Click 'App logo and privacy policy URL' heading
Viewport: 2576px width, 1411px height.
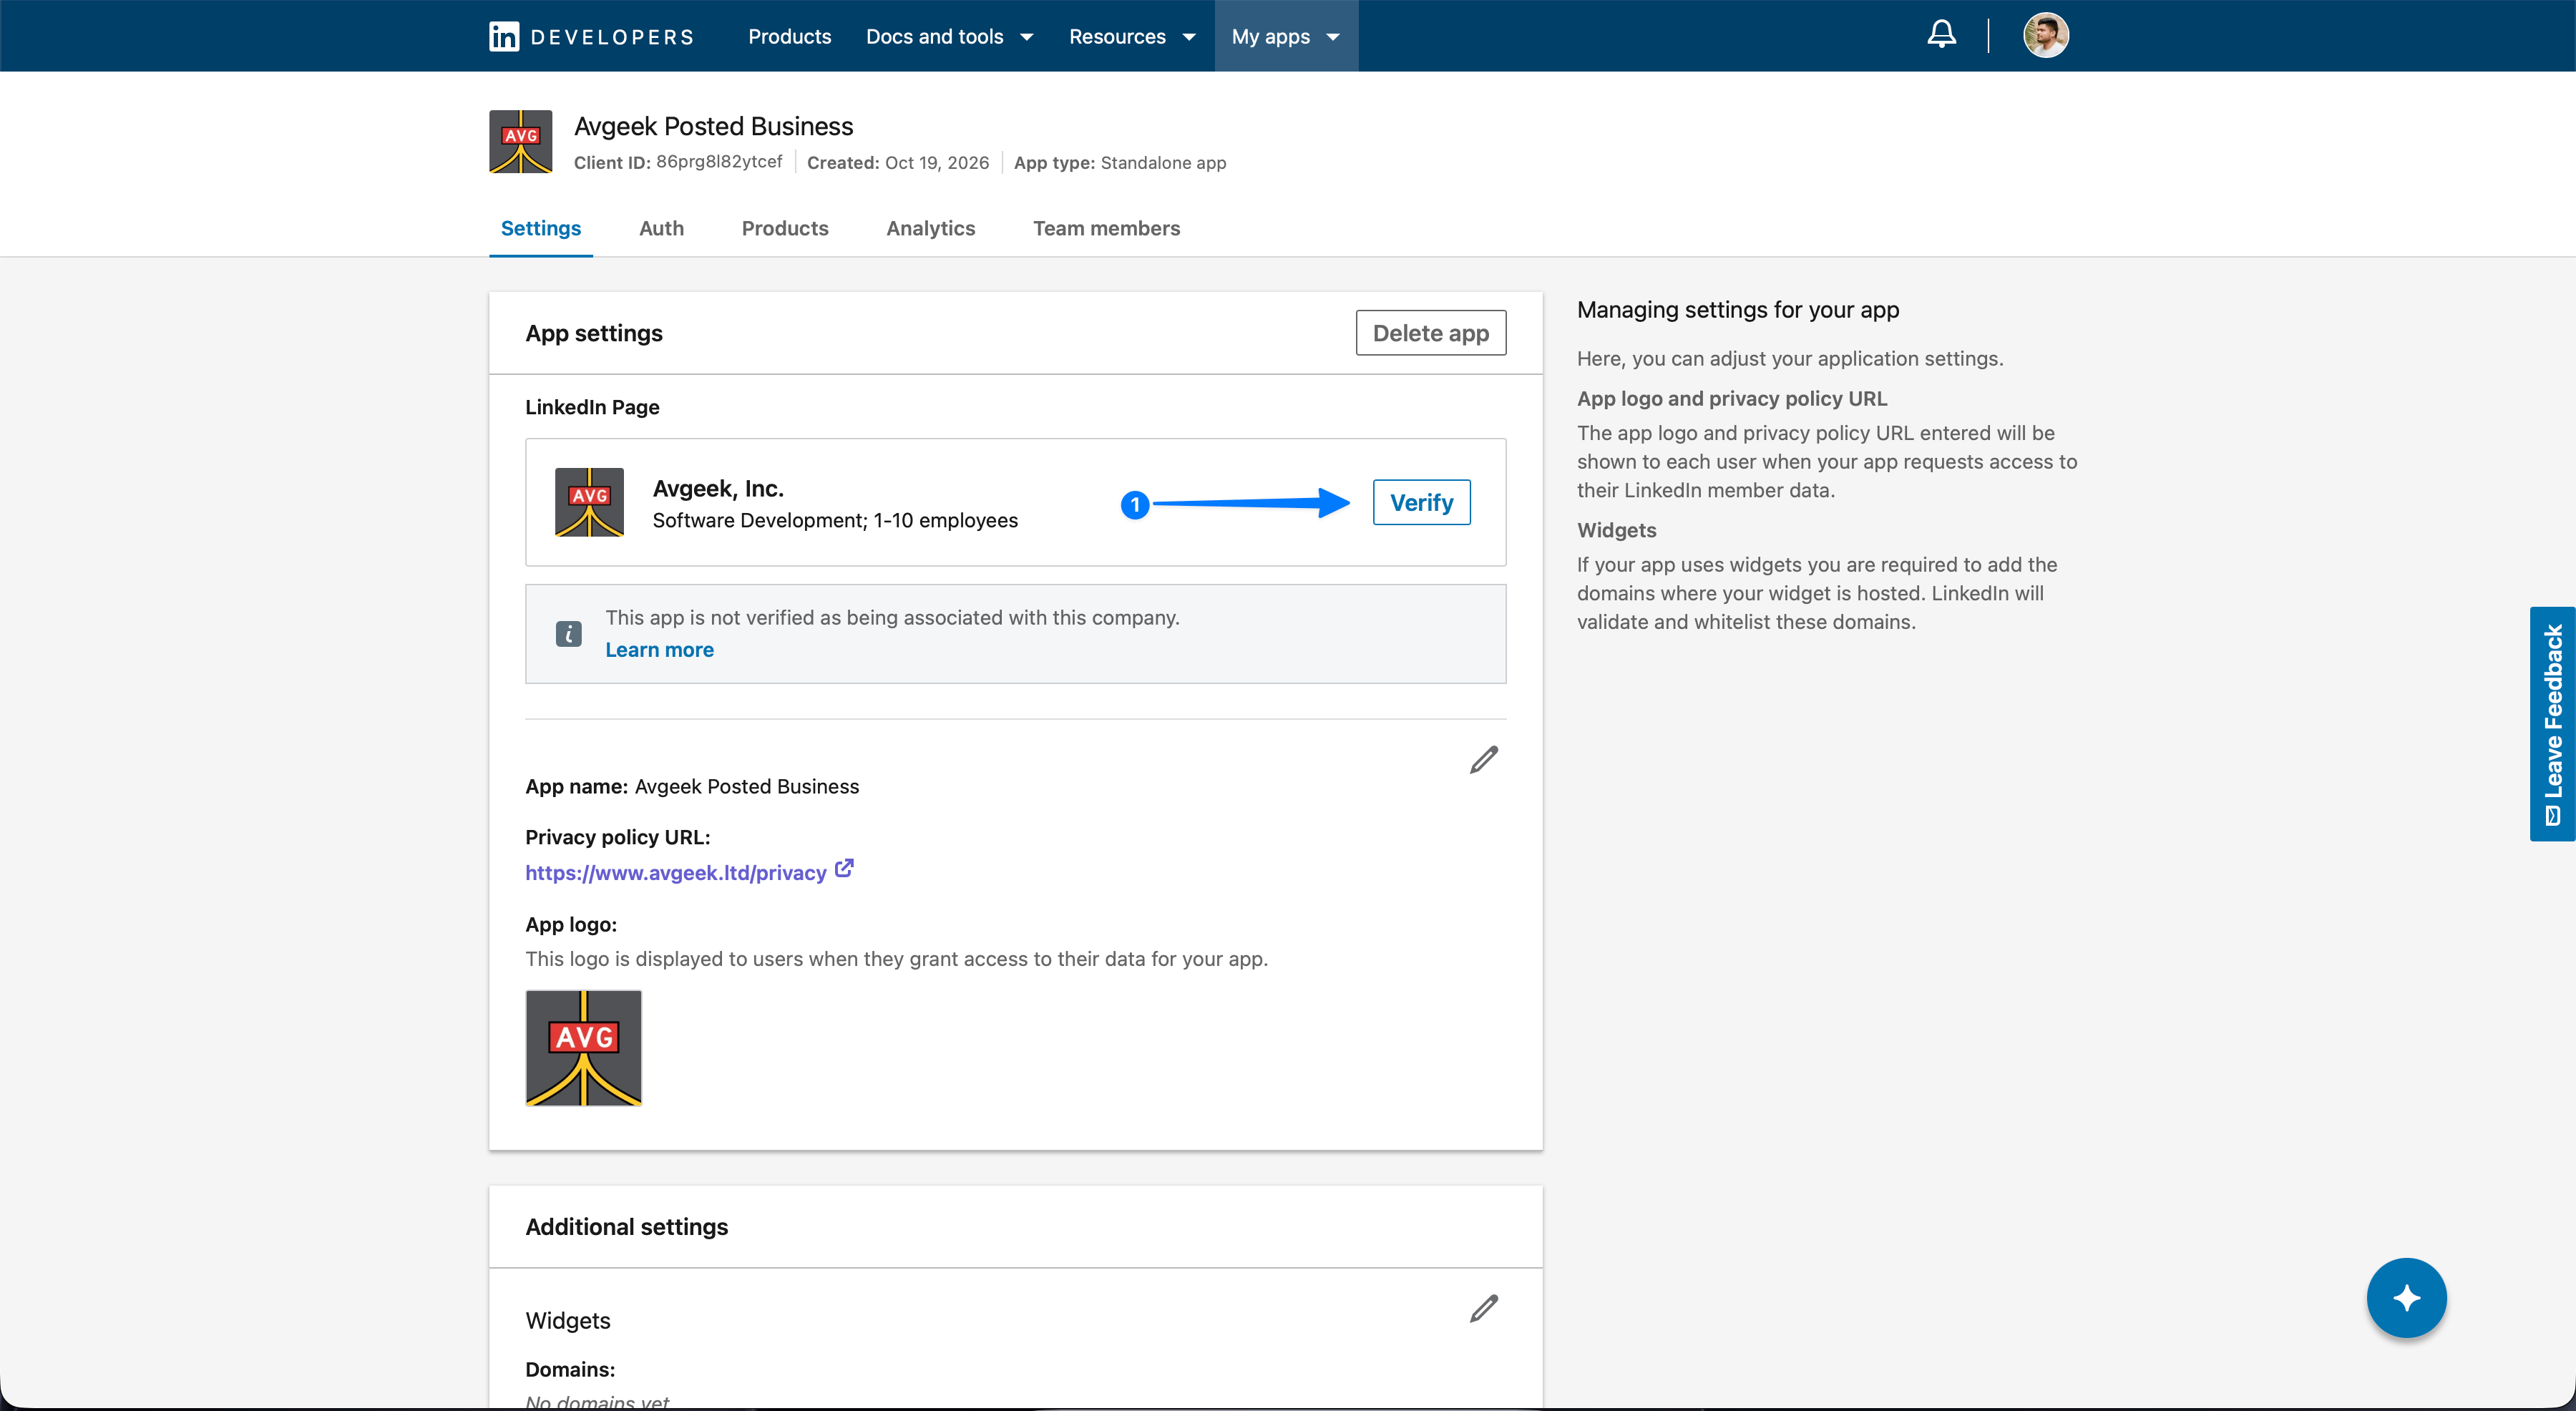(x=1732, y=398)
